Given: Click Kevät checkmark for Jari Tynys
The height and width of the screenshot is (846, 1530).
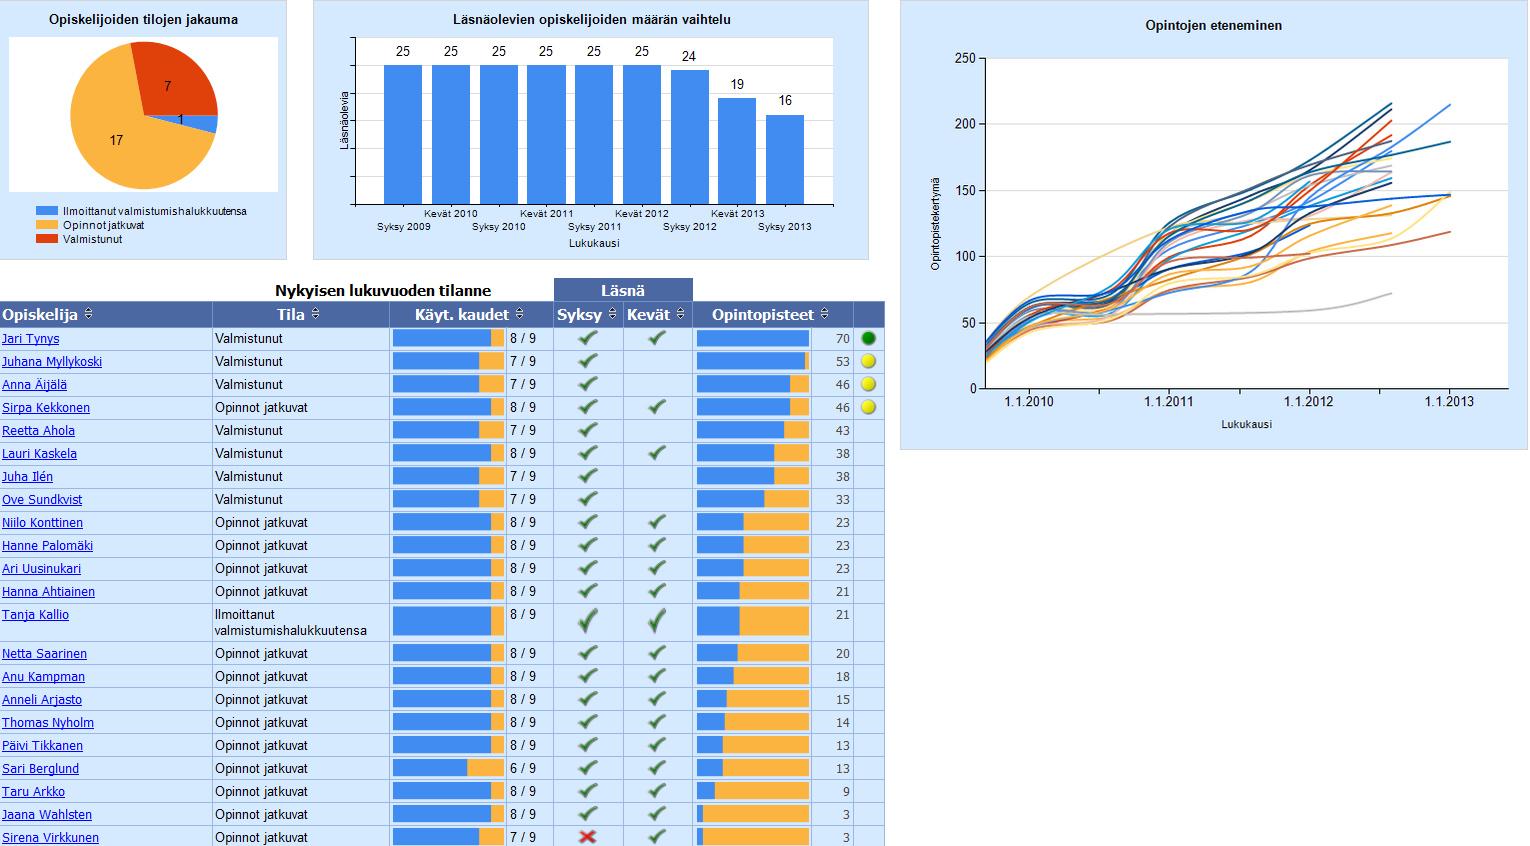Looking at the screenshot, I should (657, 338).
